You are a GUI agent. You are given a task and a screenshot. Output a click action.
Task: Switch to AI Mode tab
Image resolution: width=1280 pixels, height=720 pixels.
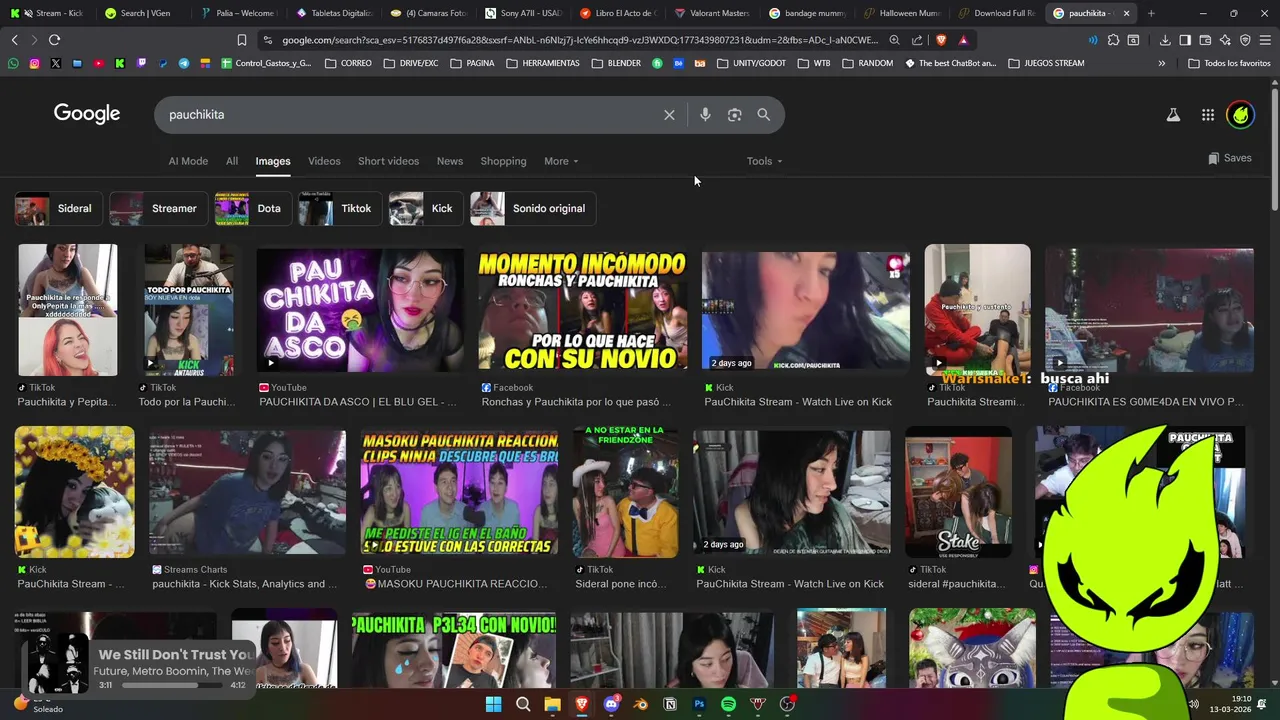(x=188, y=161)
